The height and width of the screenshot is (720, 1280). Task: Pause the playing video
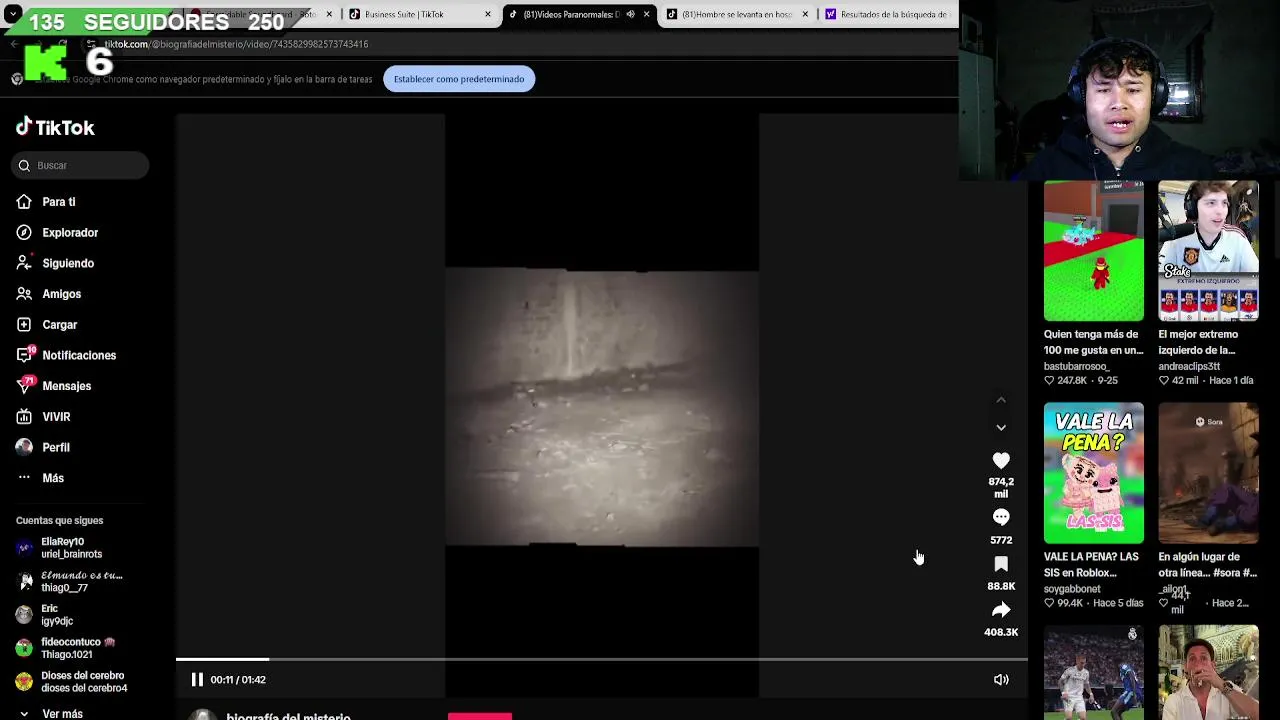(197, 679)
